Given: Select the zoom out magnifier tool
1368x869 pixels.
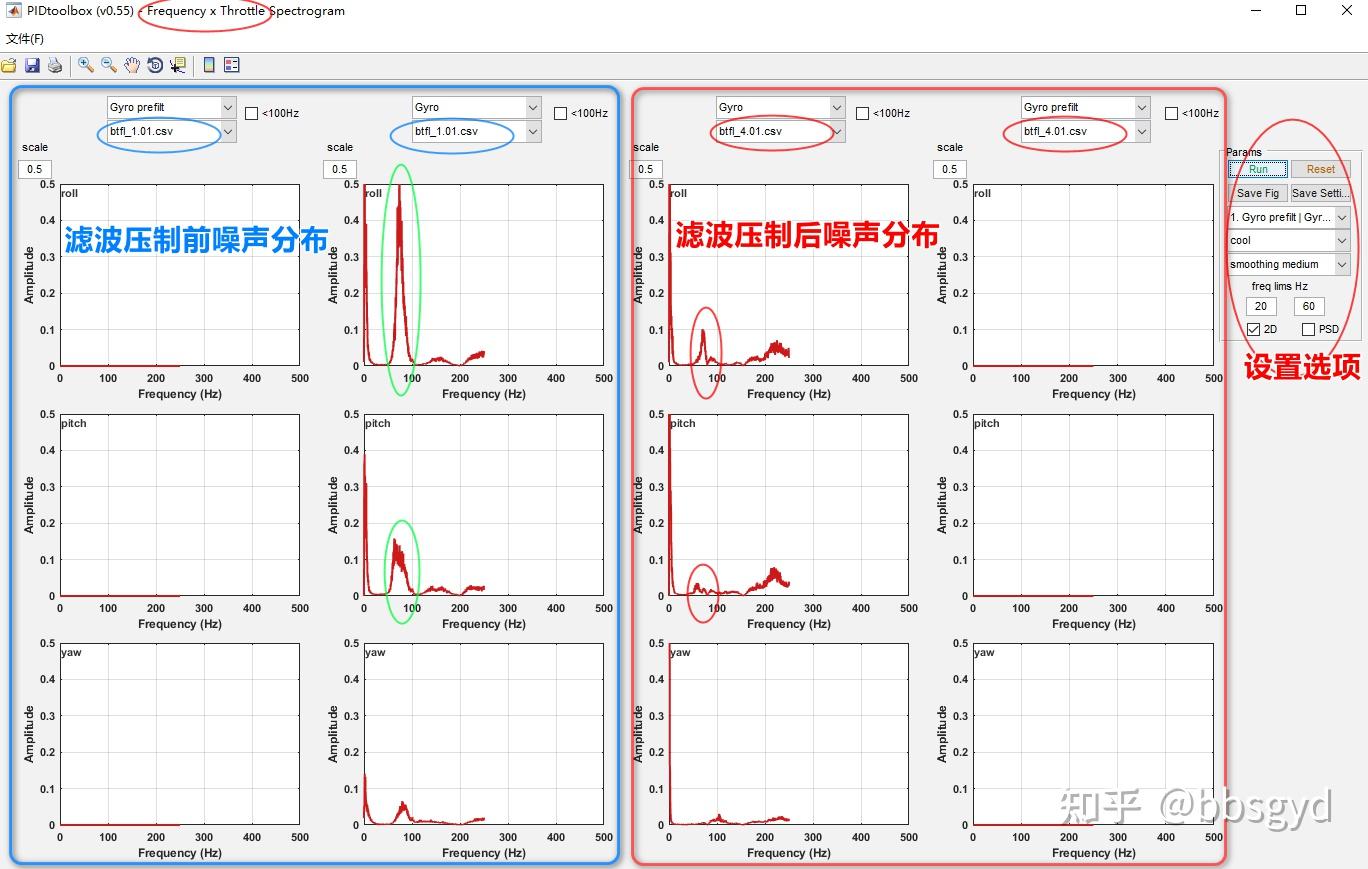Looking at the screenshot, I should [x=109, y=65].
